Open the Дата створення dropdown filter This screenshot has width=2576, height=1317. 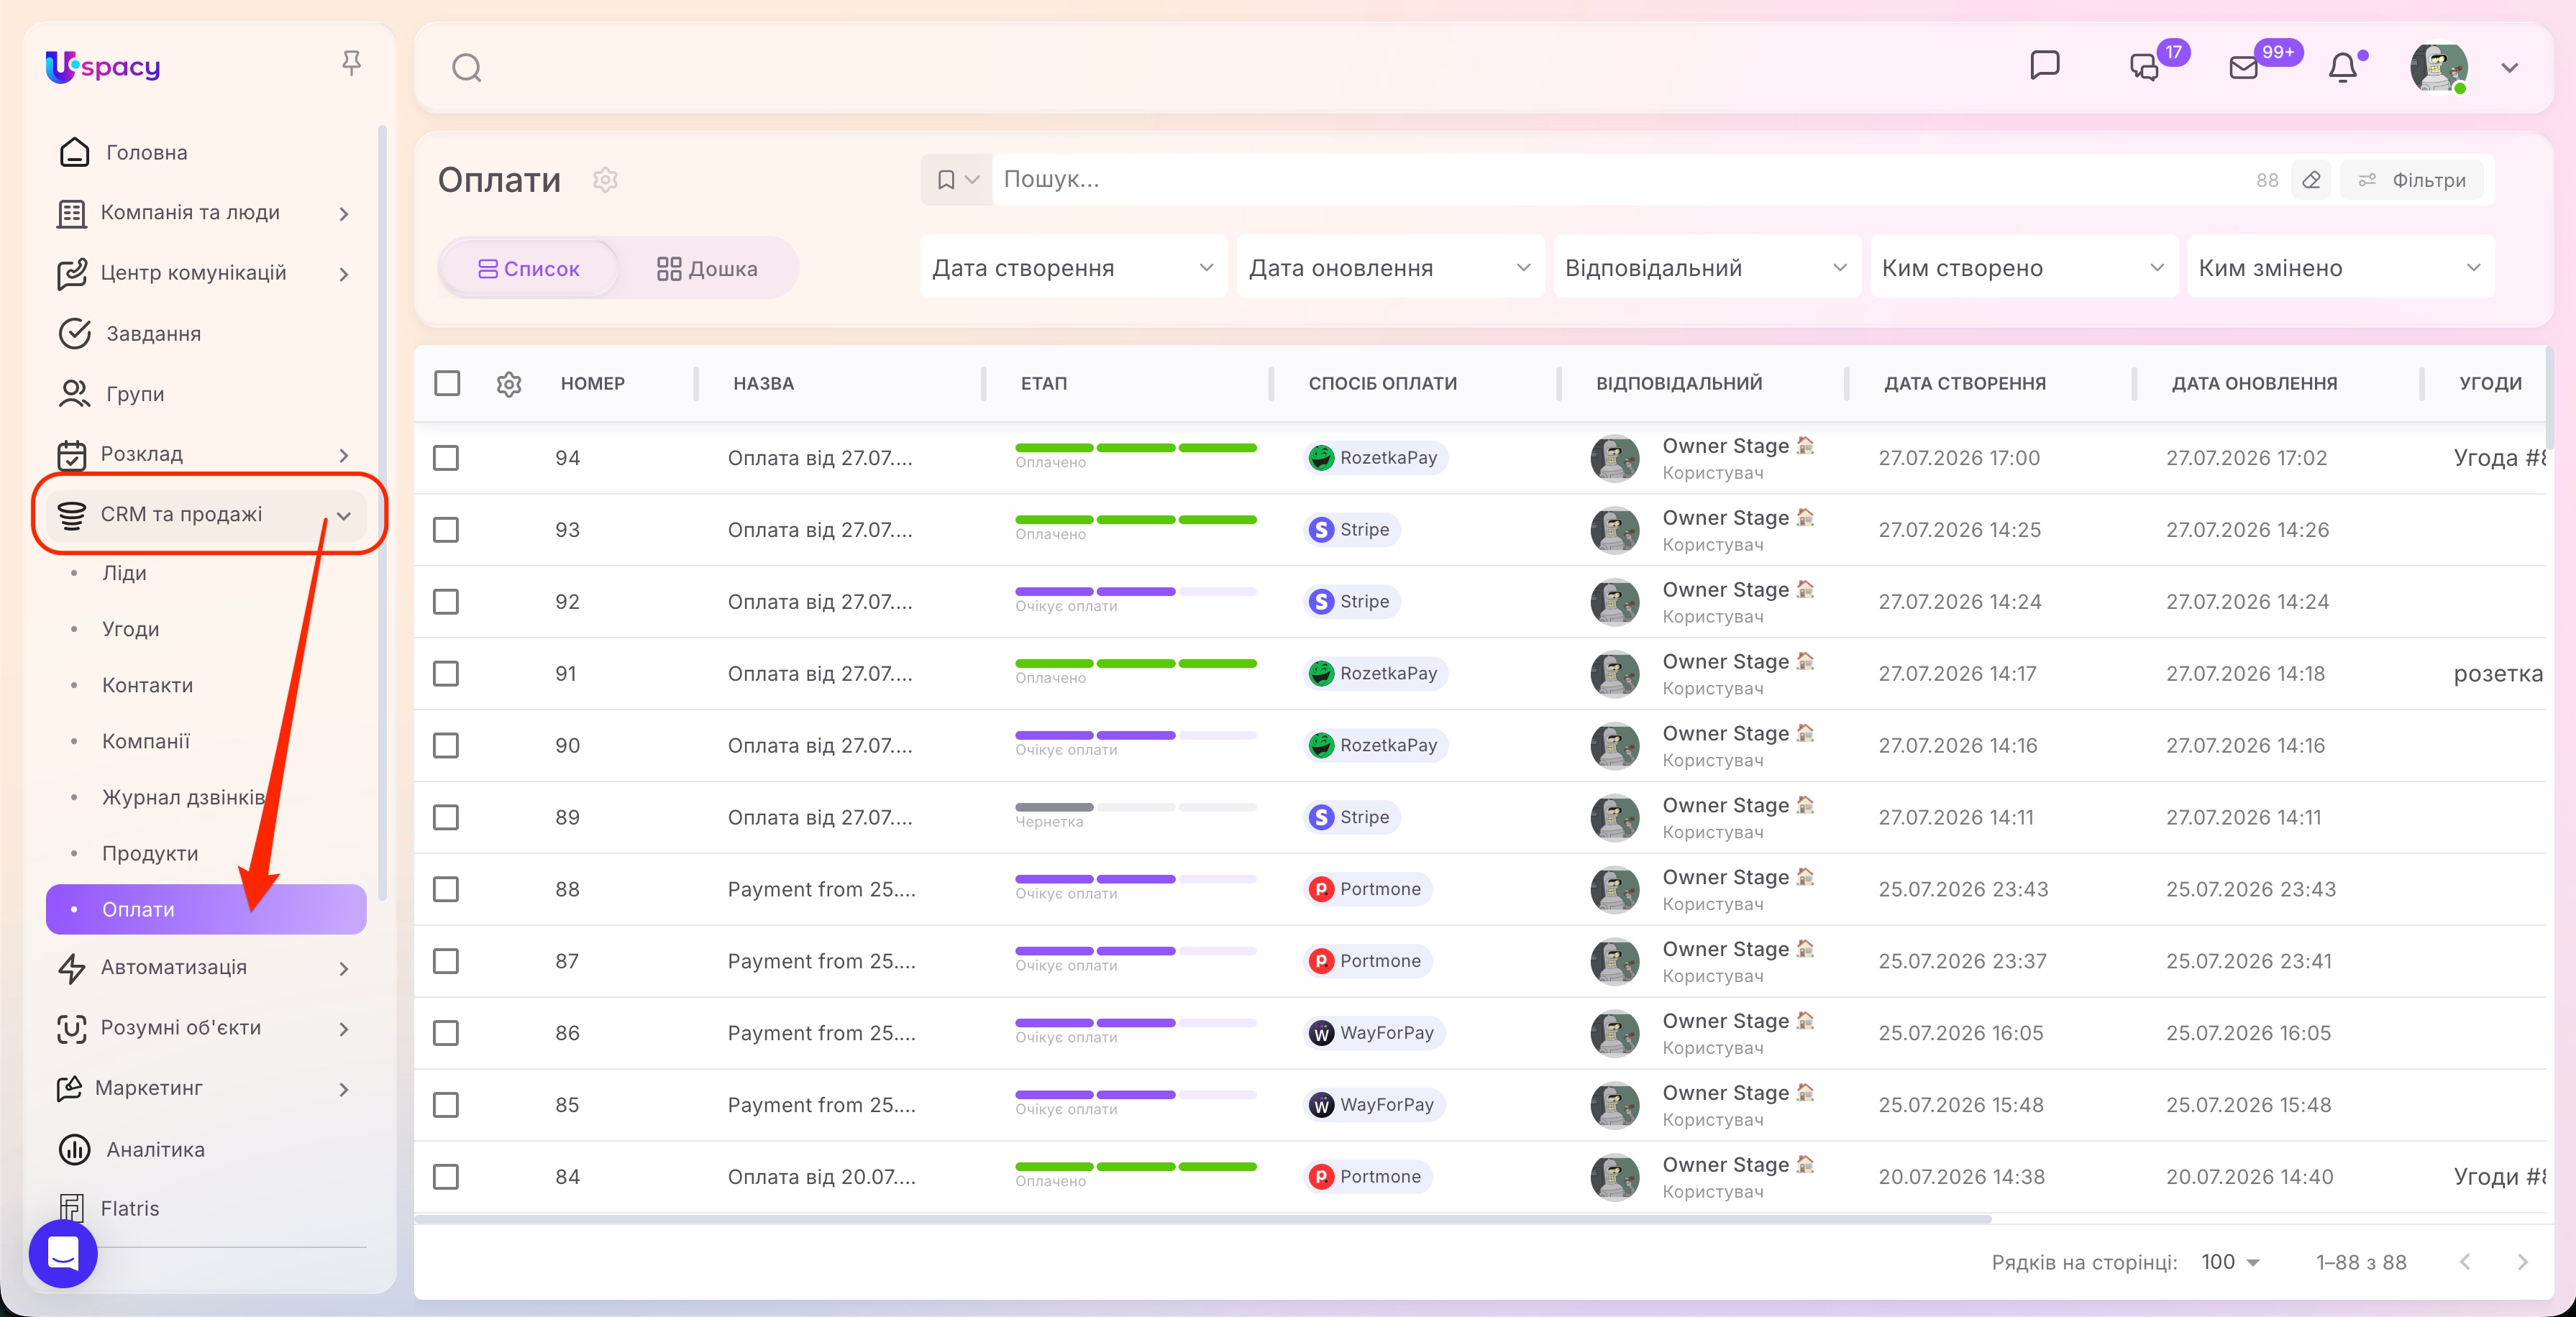click(1073, 268)
